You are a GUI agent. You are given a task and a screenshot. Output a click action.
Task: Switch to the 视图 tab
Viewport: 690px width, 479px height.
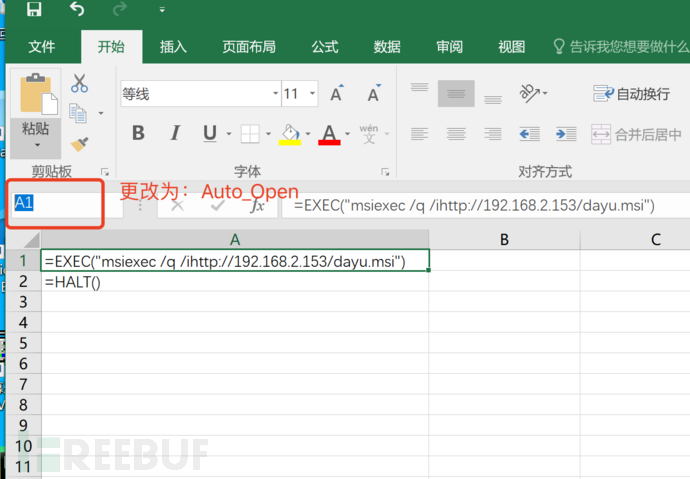click(x=511, y=47)
